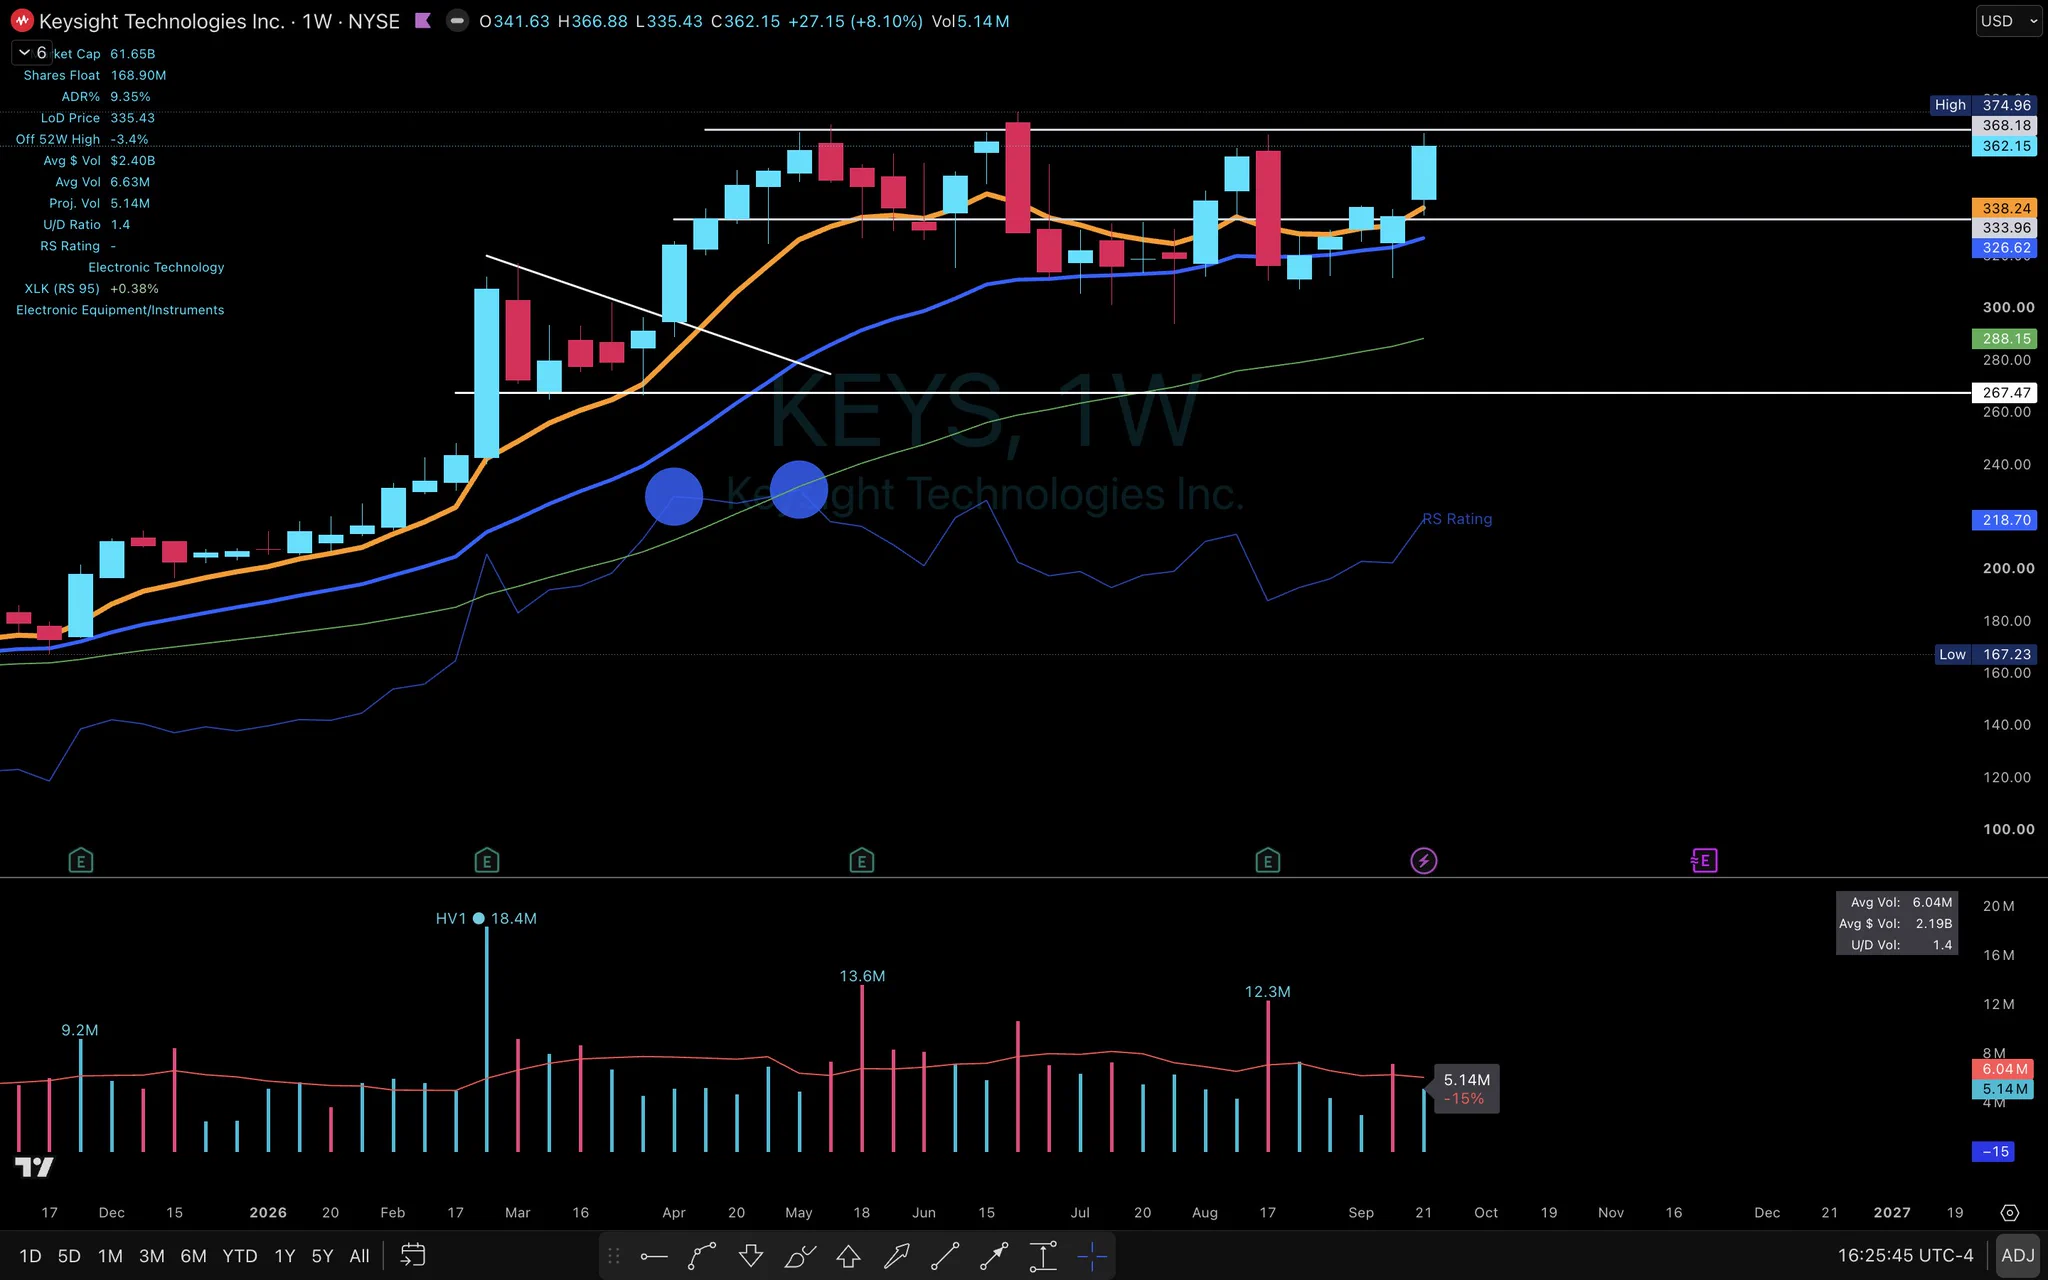
Task: Click the 333.96 horizontal line price label
Action: click(2005, 228)
